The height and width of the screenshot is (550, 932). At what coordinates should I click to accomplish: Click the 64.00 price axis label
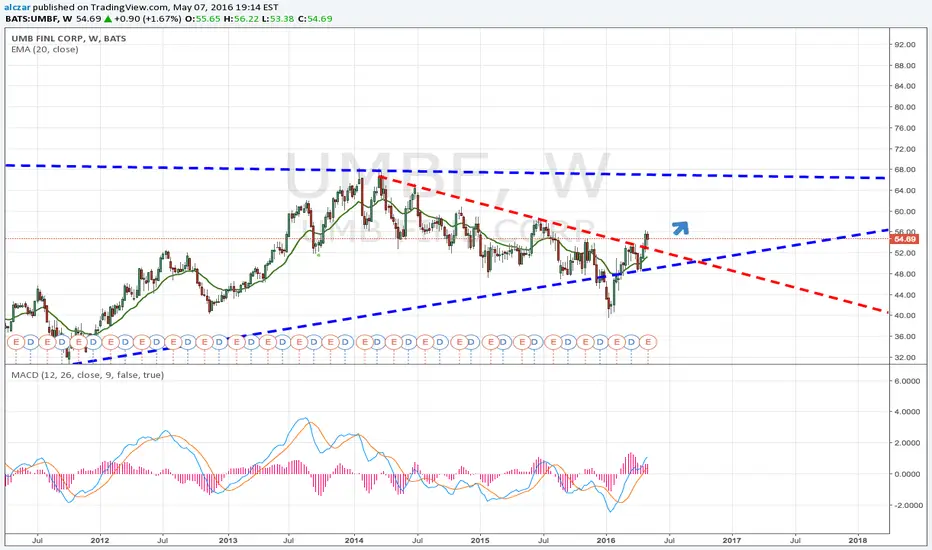(x=905, y=190)
